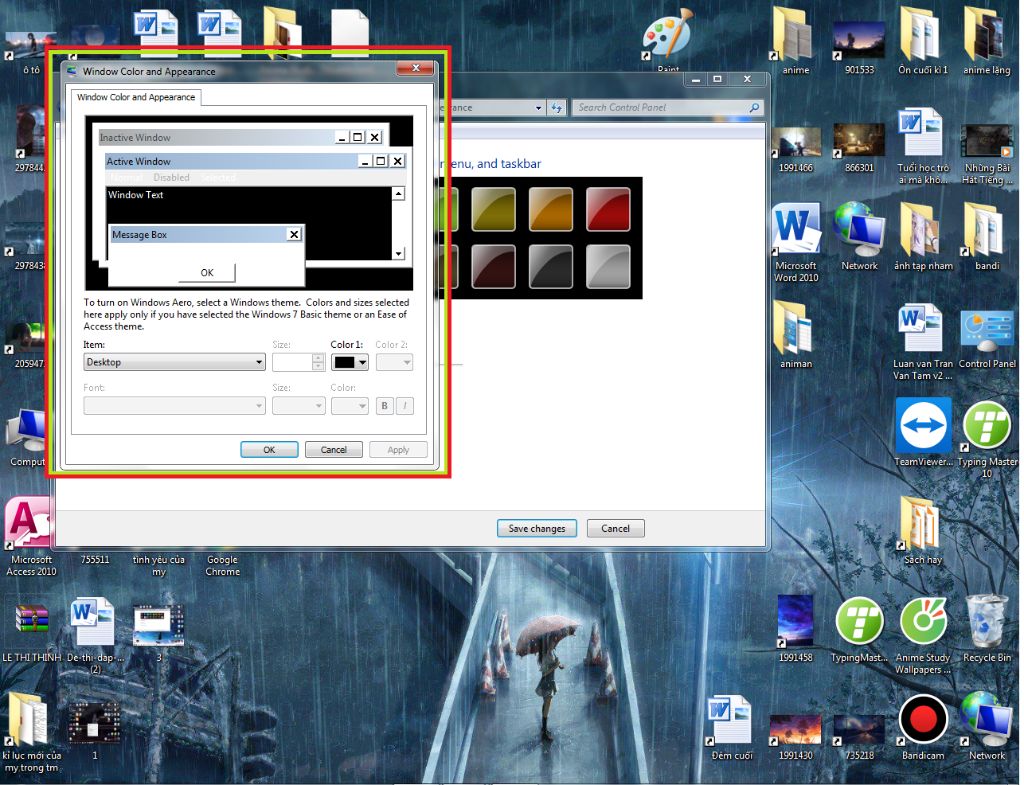1024x785 pixels.
Task: Choose the orange color swatch
Action: 551,209
